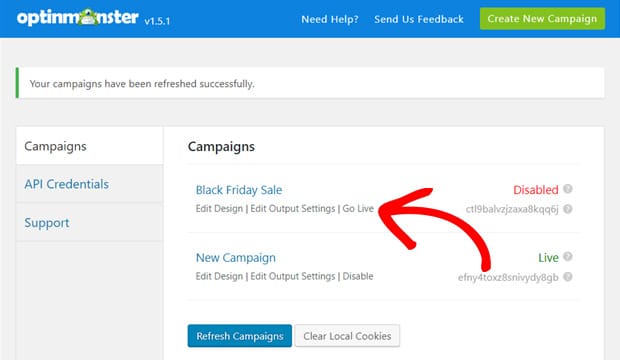Edit Design for Black Friday Sale
Viewport: 620px width, 360px height.
219,208
